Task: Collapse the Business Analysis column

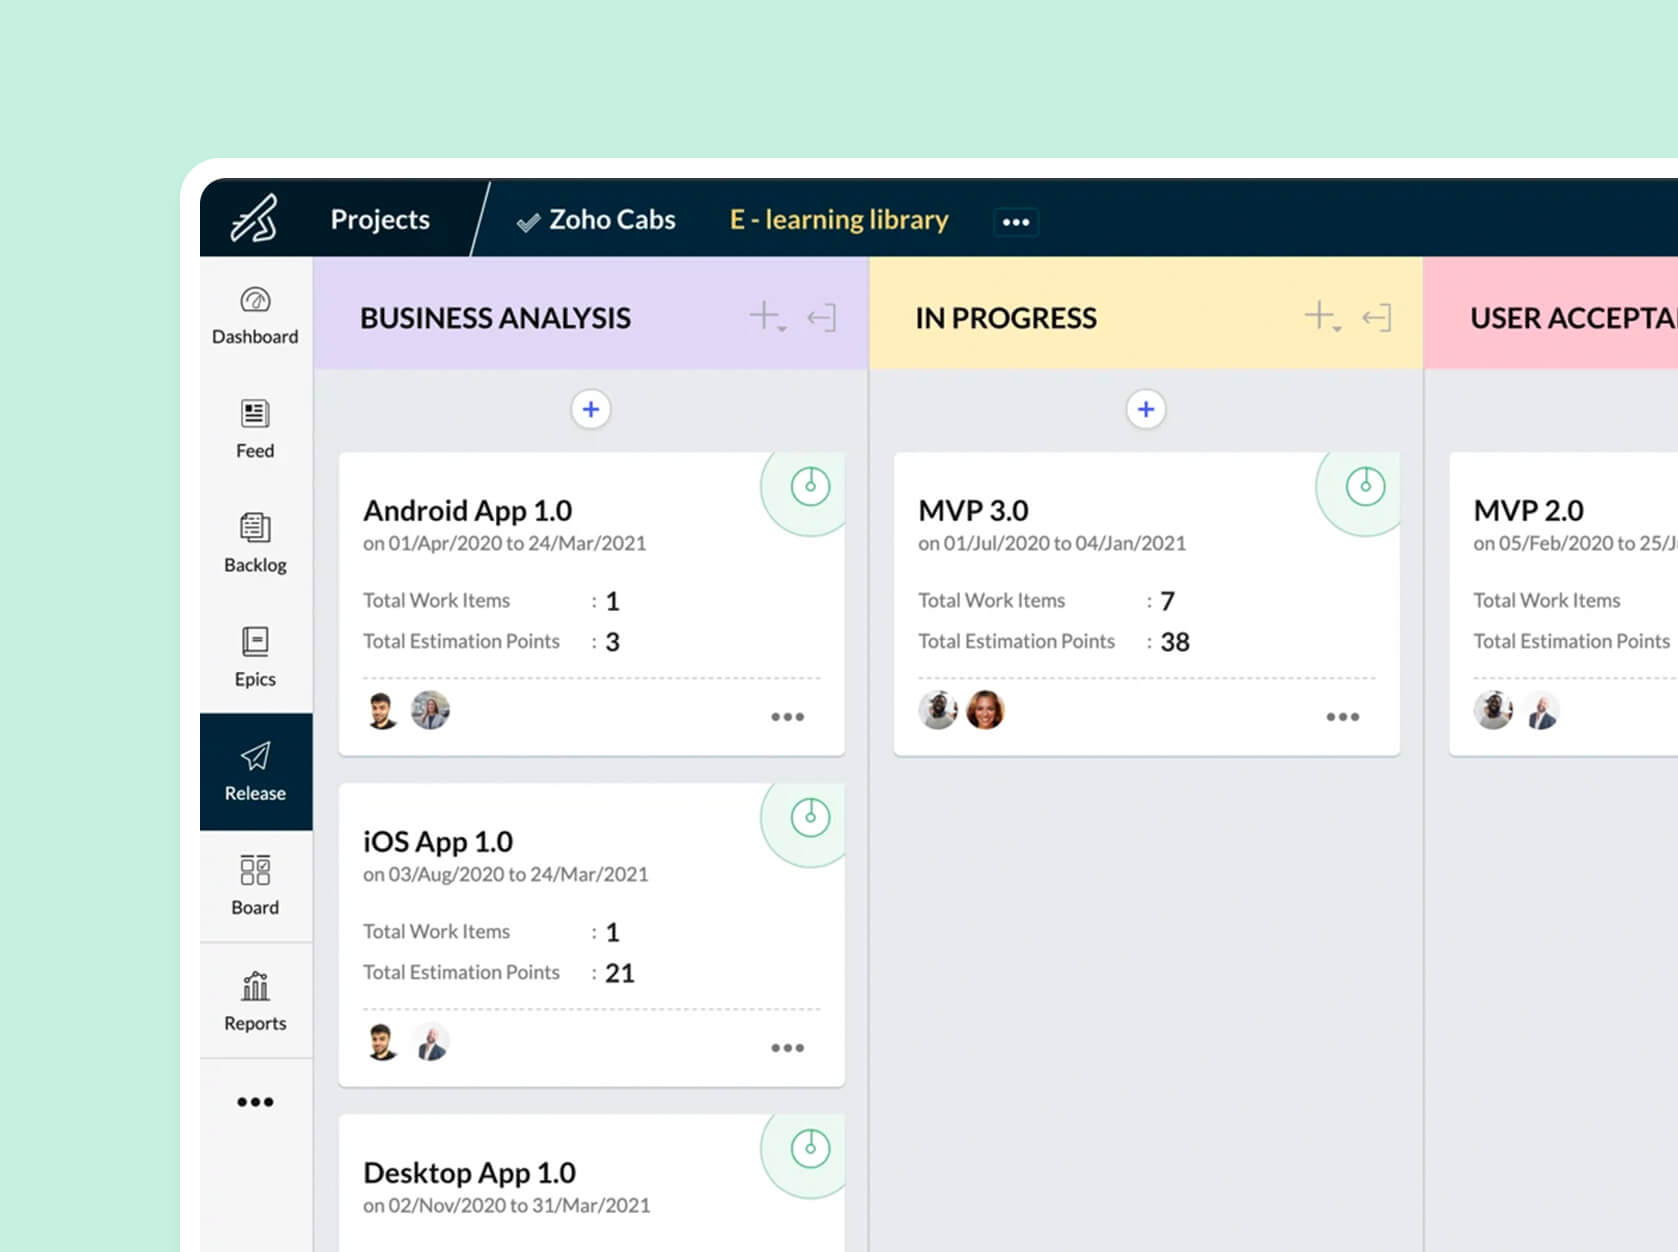Action: click(823, 317)
